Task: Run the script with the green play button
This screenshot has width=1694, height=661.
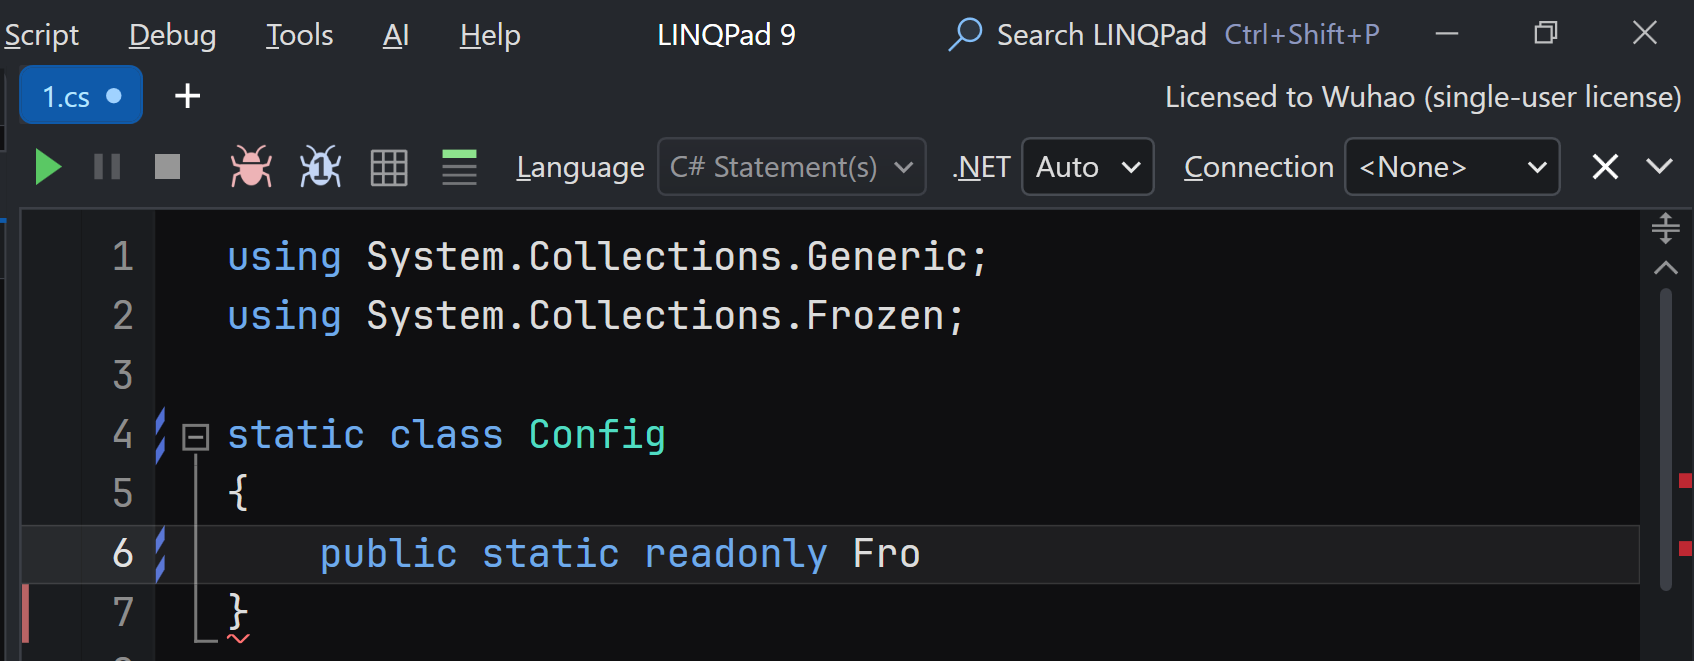Action: click(x=47, y=167)
